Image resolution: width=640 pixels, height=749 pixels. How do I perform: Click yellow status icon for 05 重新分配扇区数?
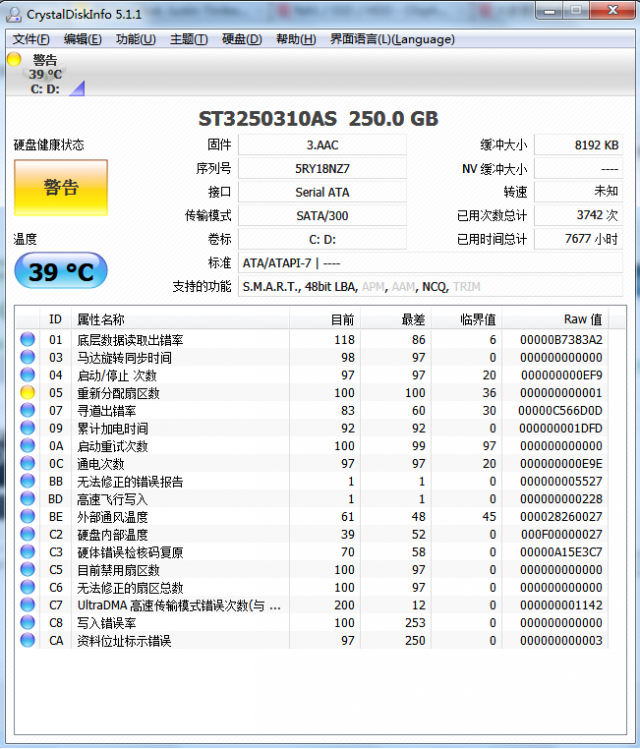28,392
